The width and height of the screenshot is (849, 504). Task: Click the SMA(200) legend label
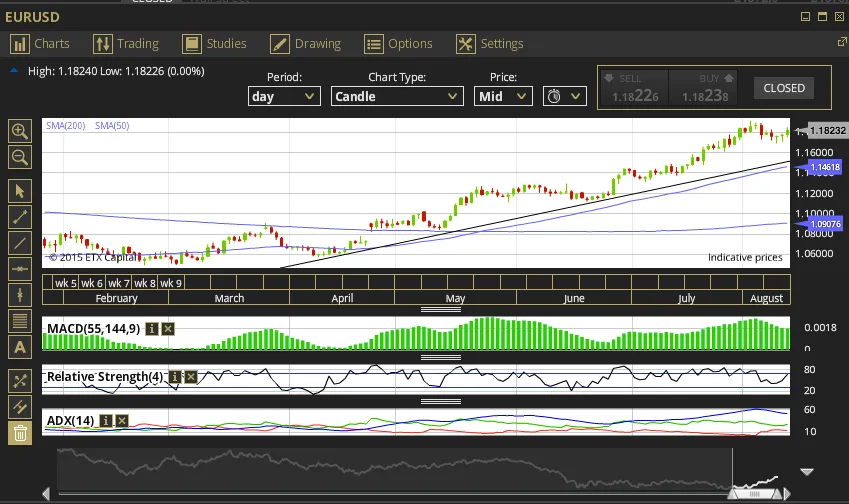click(x=66, y=126)
